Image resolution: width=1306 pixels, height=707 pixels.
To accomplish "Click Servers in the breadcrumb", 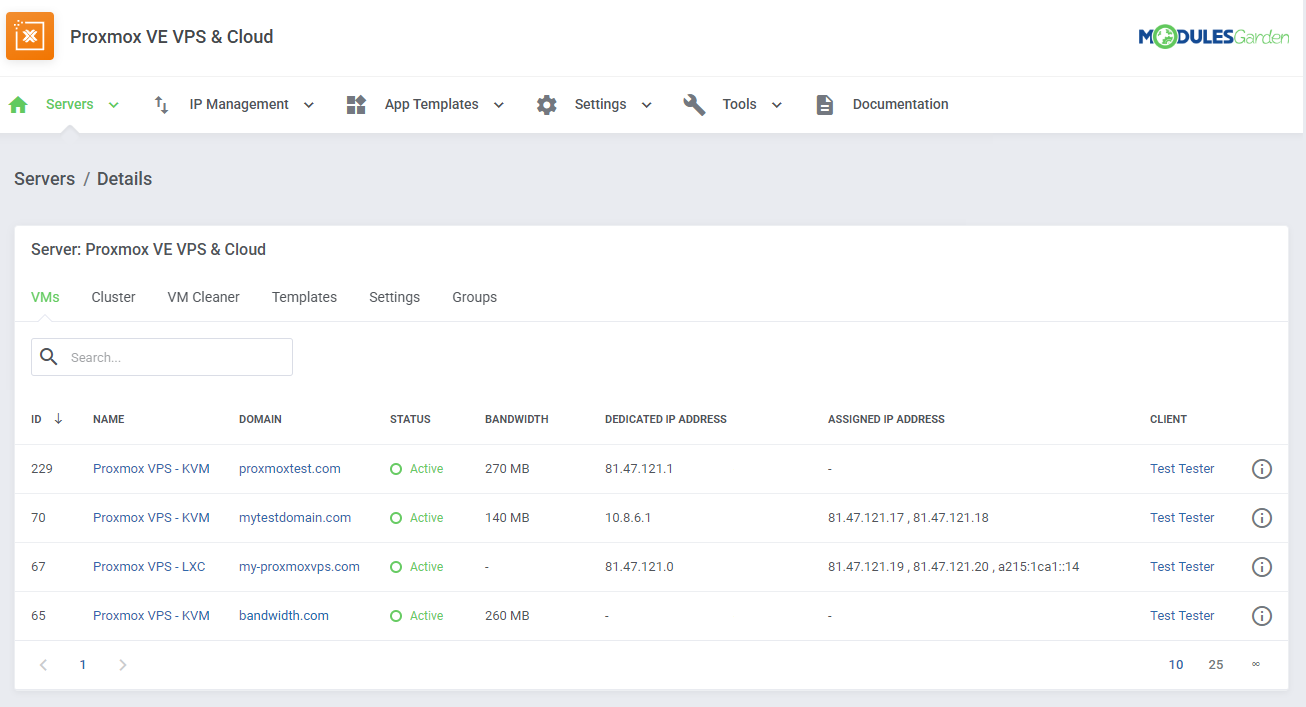I will 44,179.
